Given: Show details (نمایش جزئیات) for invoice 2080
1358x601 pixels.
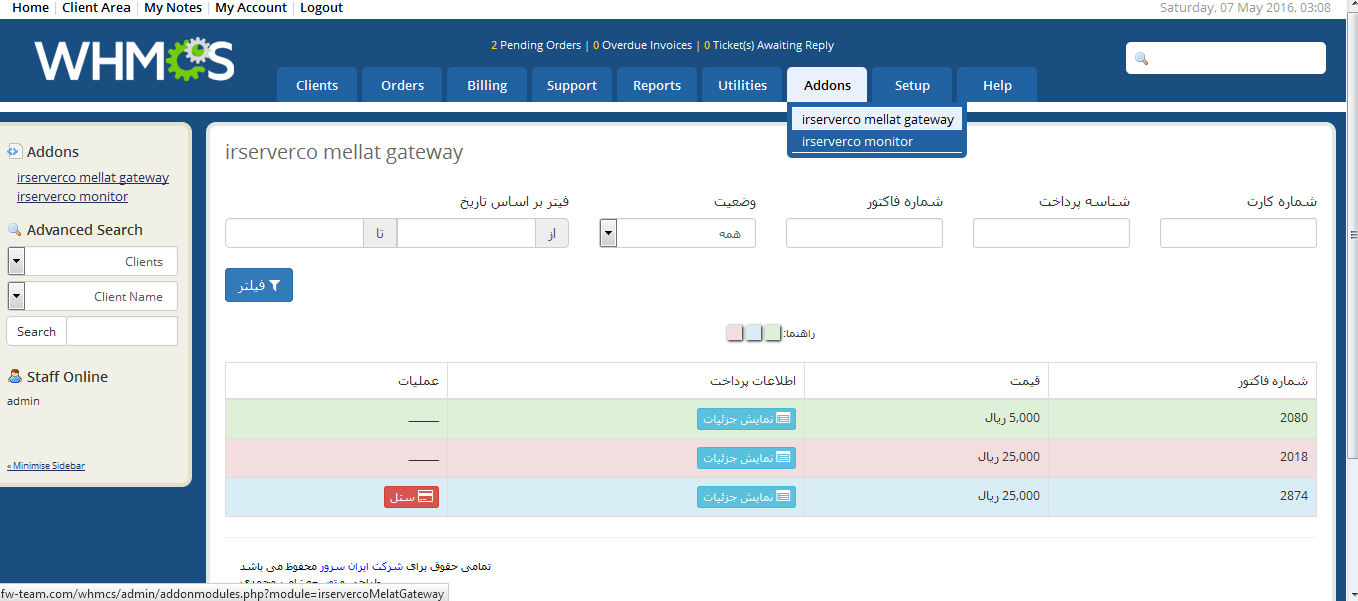Looking at the screenshot, I should (x=746, y=419).
